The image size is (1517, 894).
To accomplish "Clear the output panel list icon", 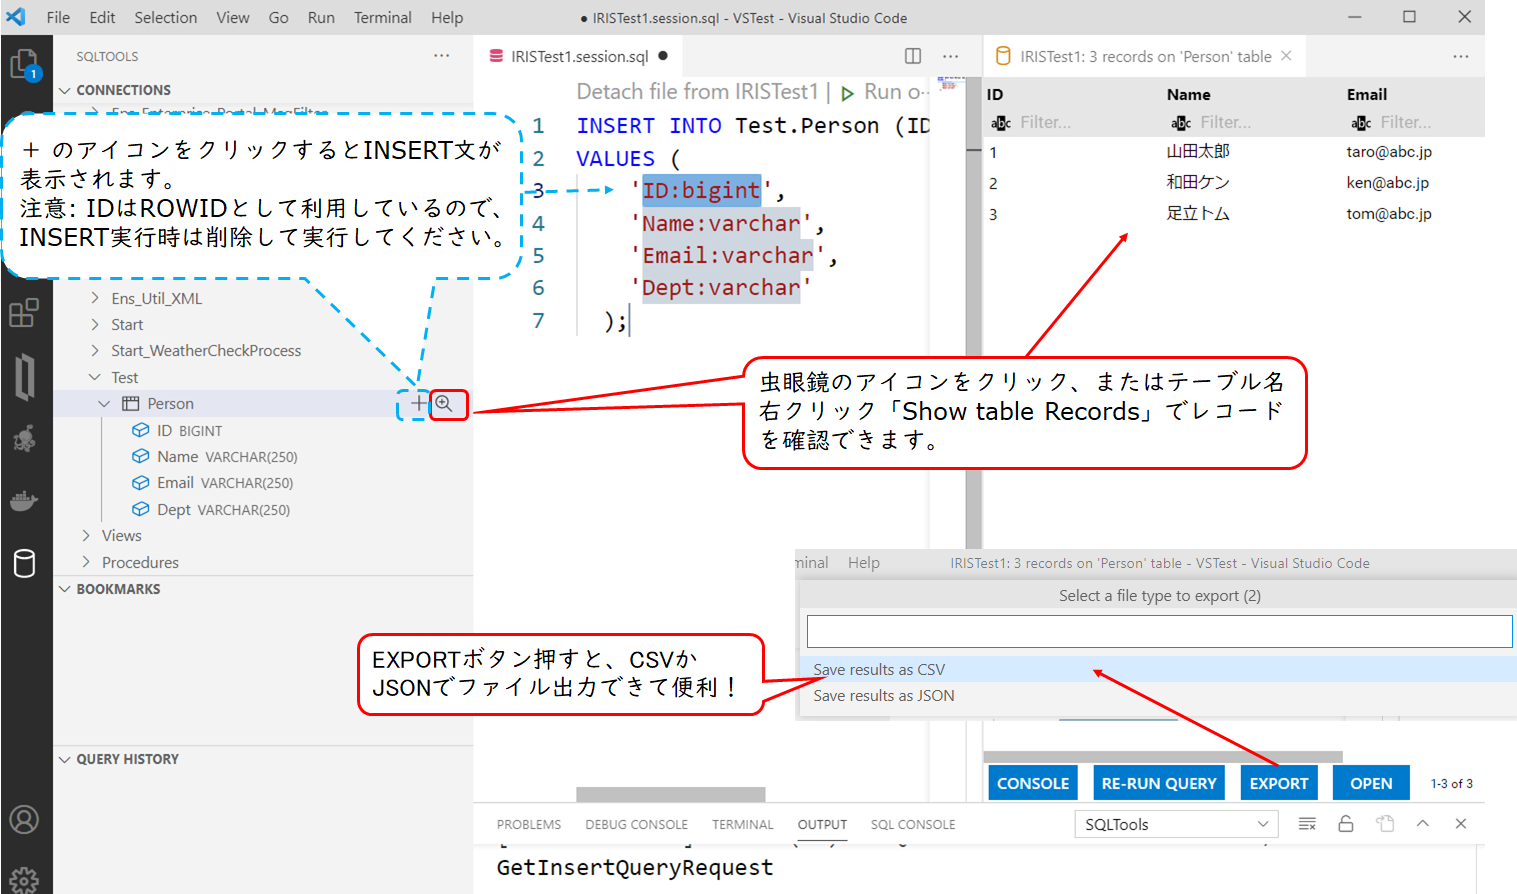I will coord(1307,824).
